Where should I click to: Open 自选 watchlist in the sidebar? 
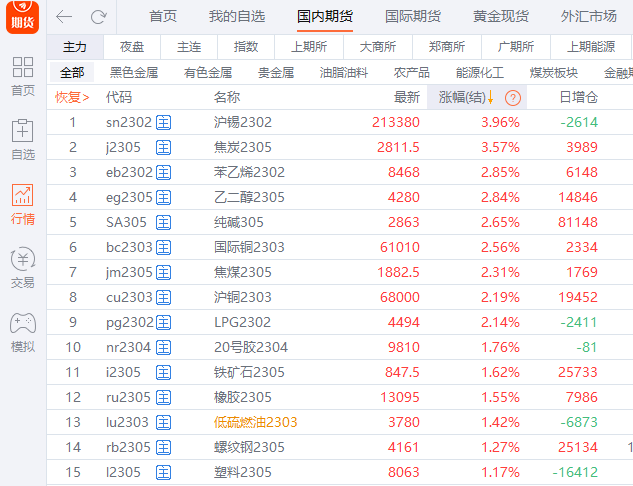pos(22,140)
